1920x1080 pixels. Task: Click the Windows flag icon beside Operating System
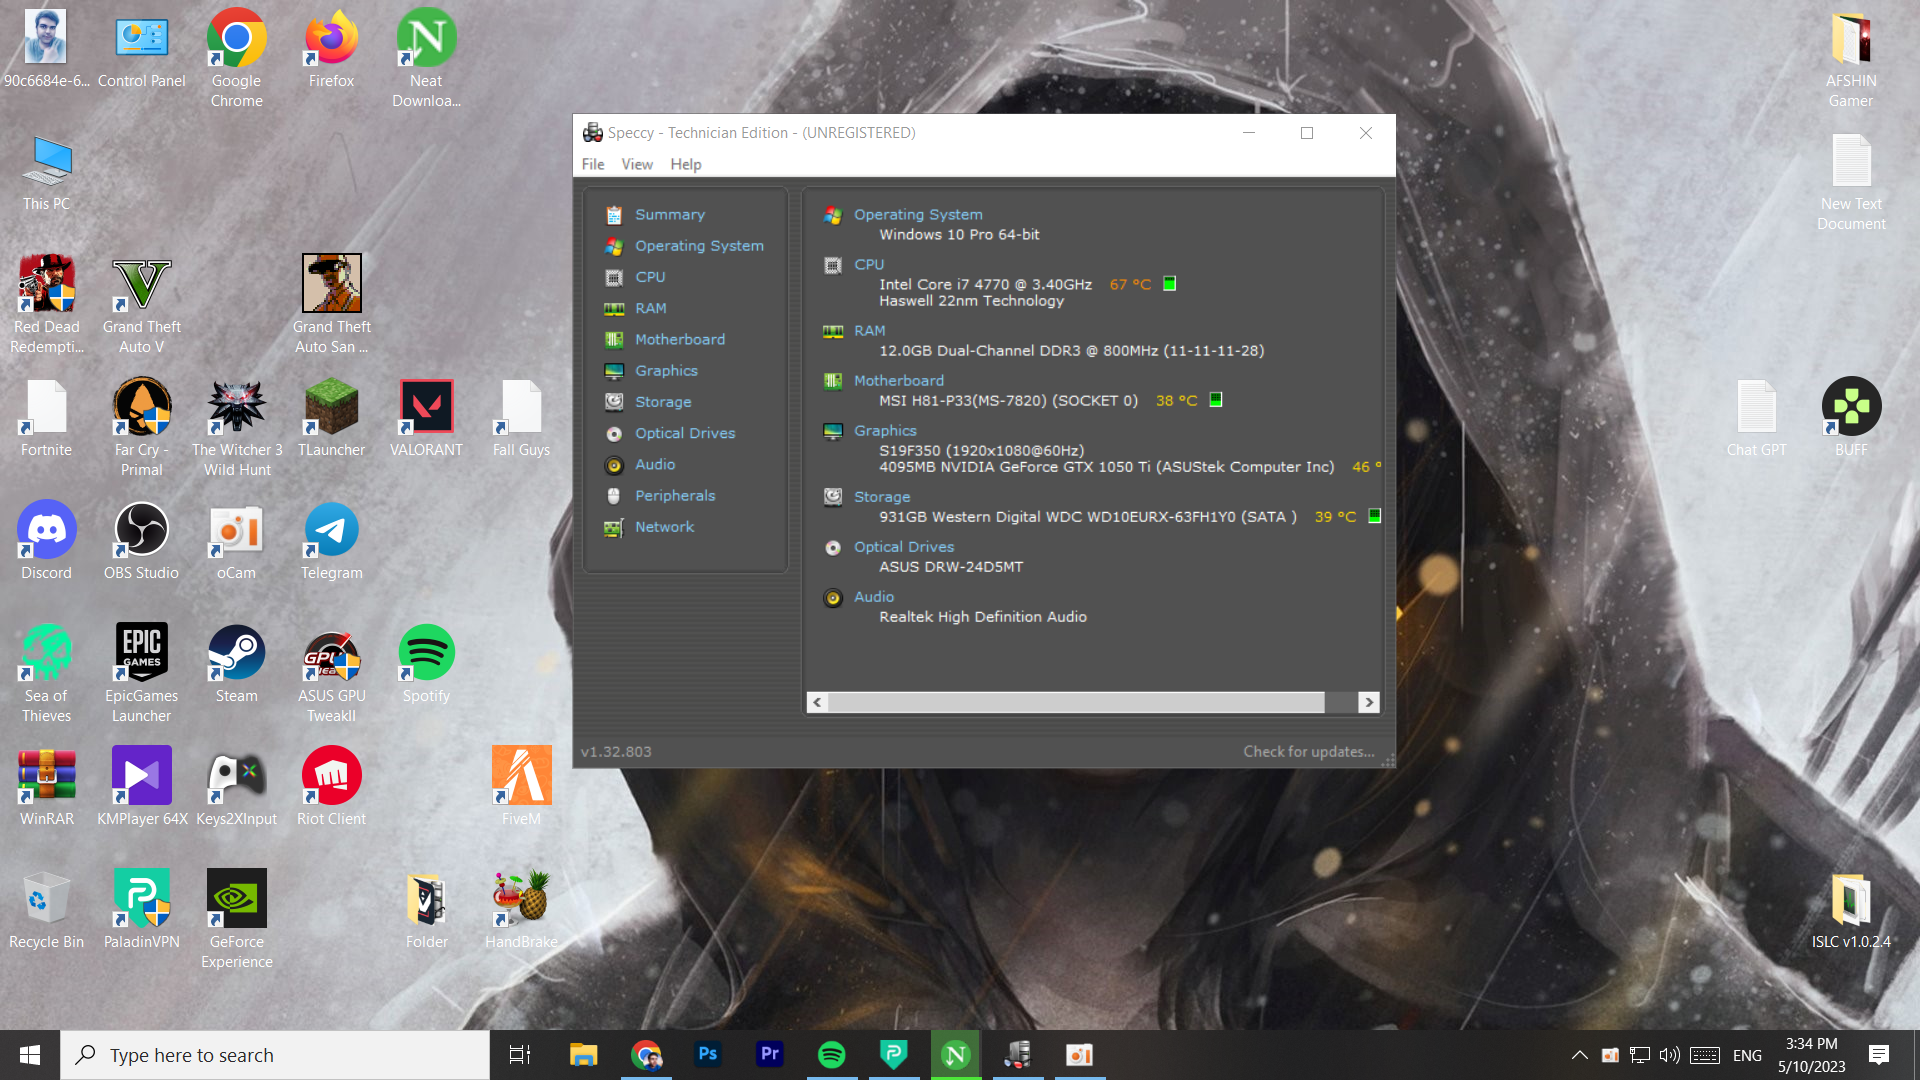coord(832,215)
